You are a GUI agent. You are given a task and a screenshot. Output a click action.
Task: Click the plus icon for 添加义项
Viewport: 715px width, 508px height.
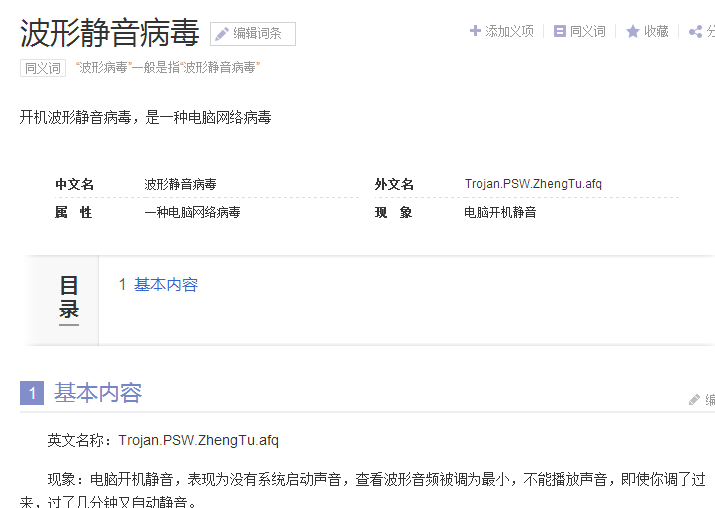pos(475,31)
